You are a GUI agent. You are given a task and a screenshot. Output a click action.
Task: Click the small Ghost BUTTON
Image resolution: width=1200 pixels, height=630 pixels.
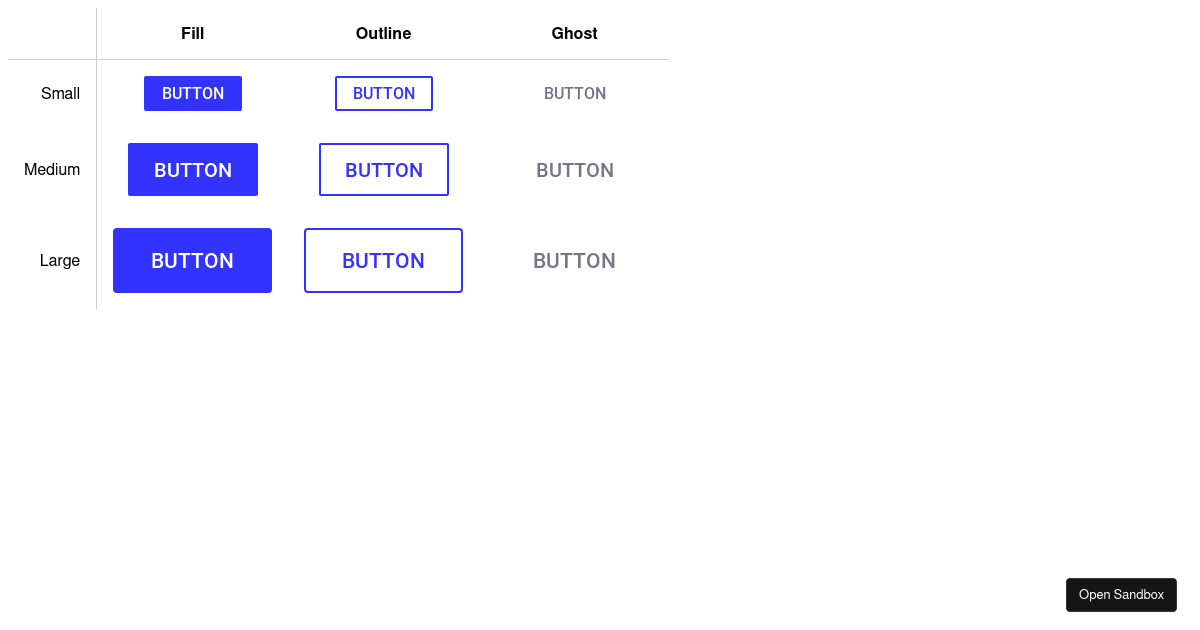tap(574, 93)
